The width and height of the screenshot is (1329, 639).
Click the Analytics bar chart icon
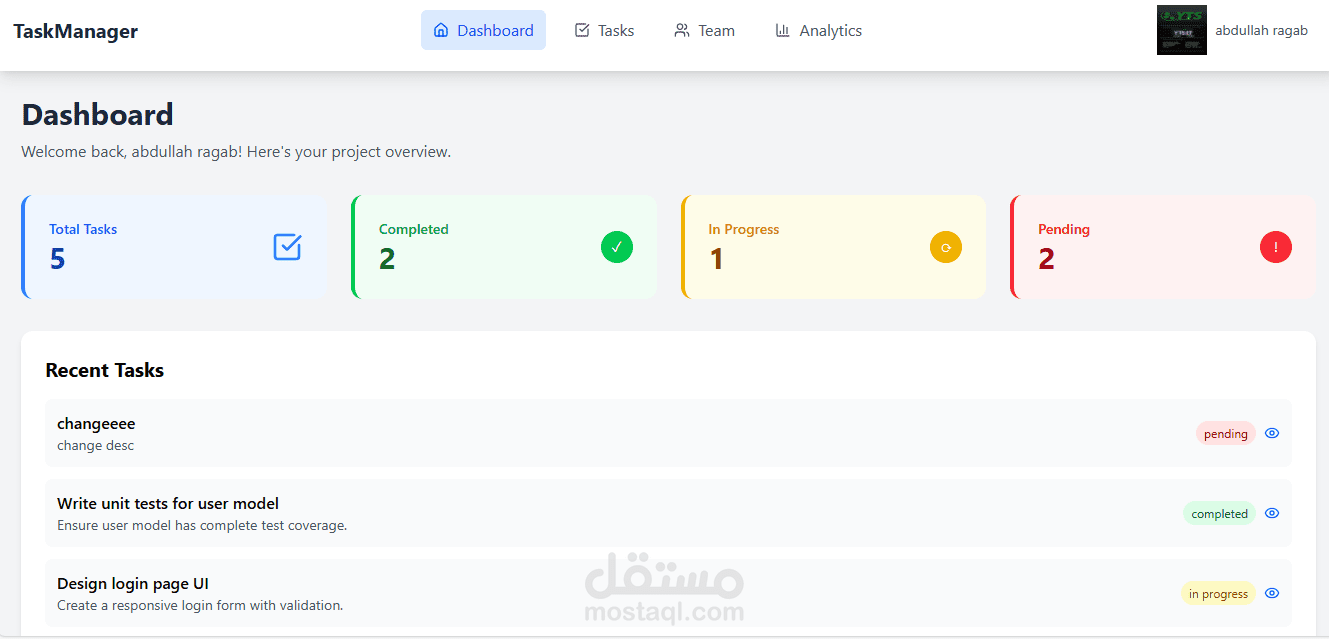781,30
